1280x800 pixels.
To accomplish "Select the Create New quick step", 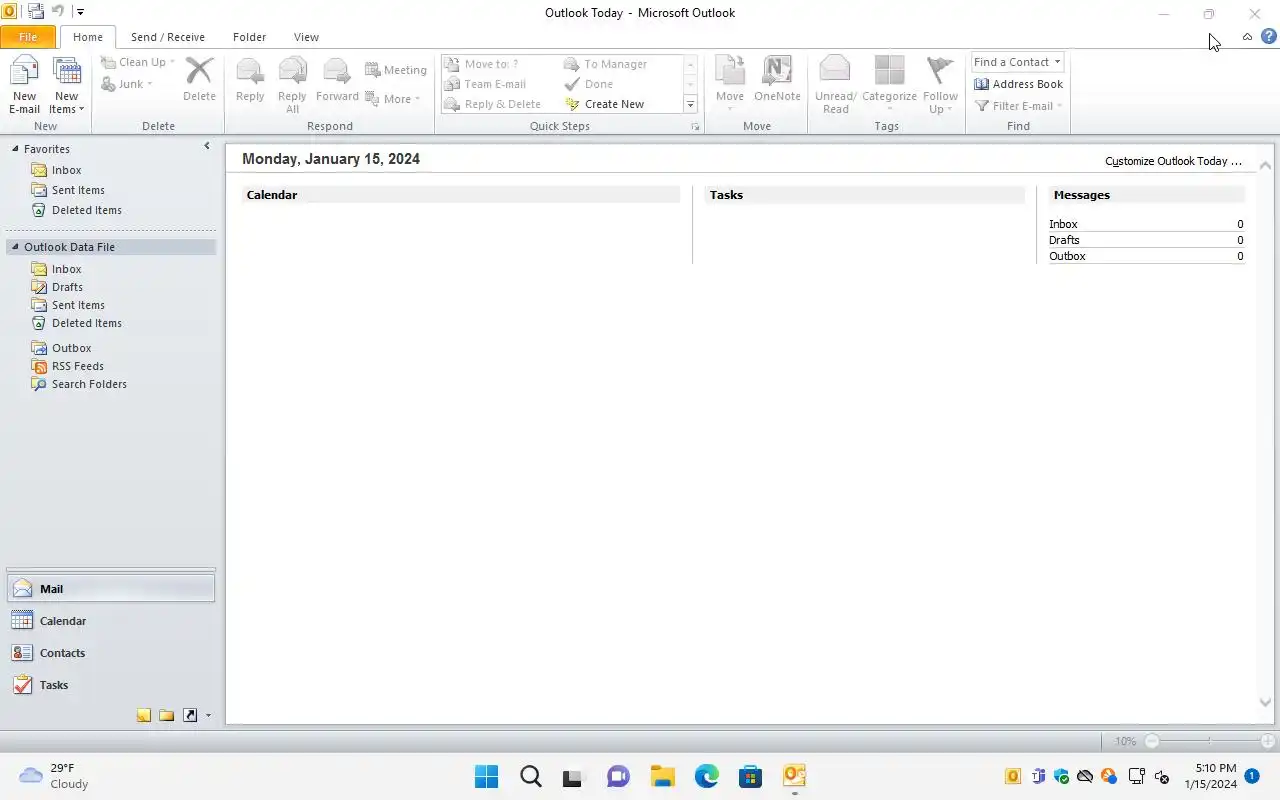I will coord(605,104).
